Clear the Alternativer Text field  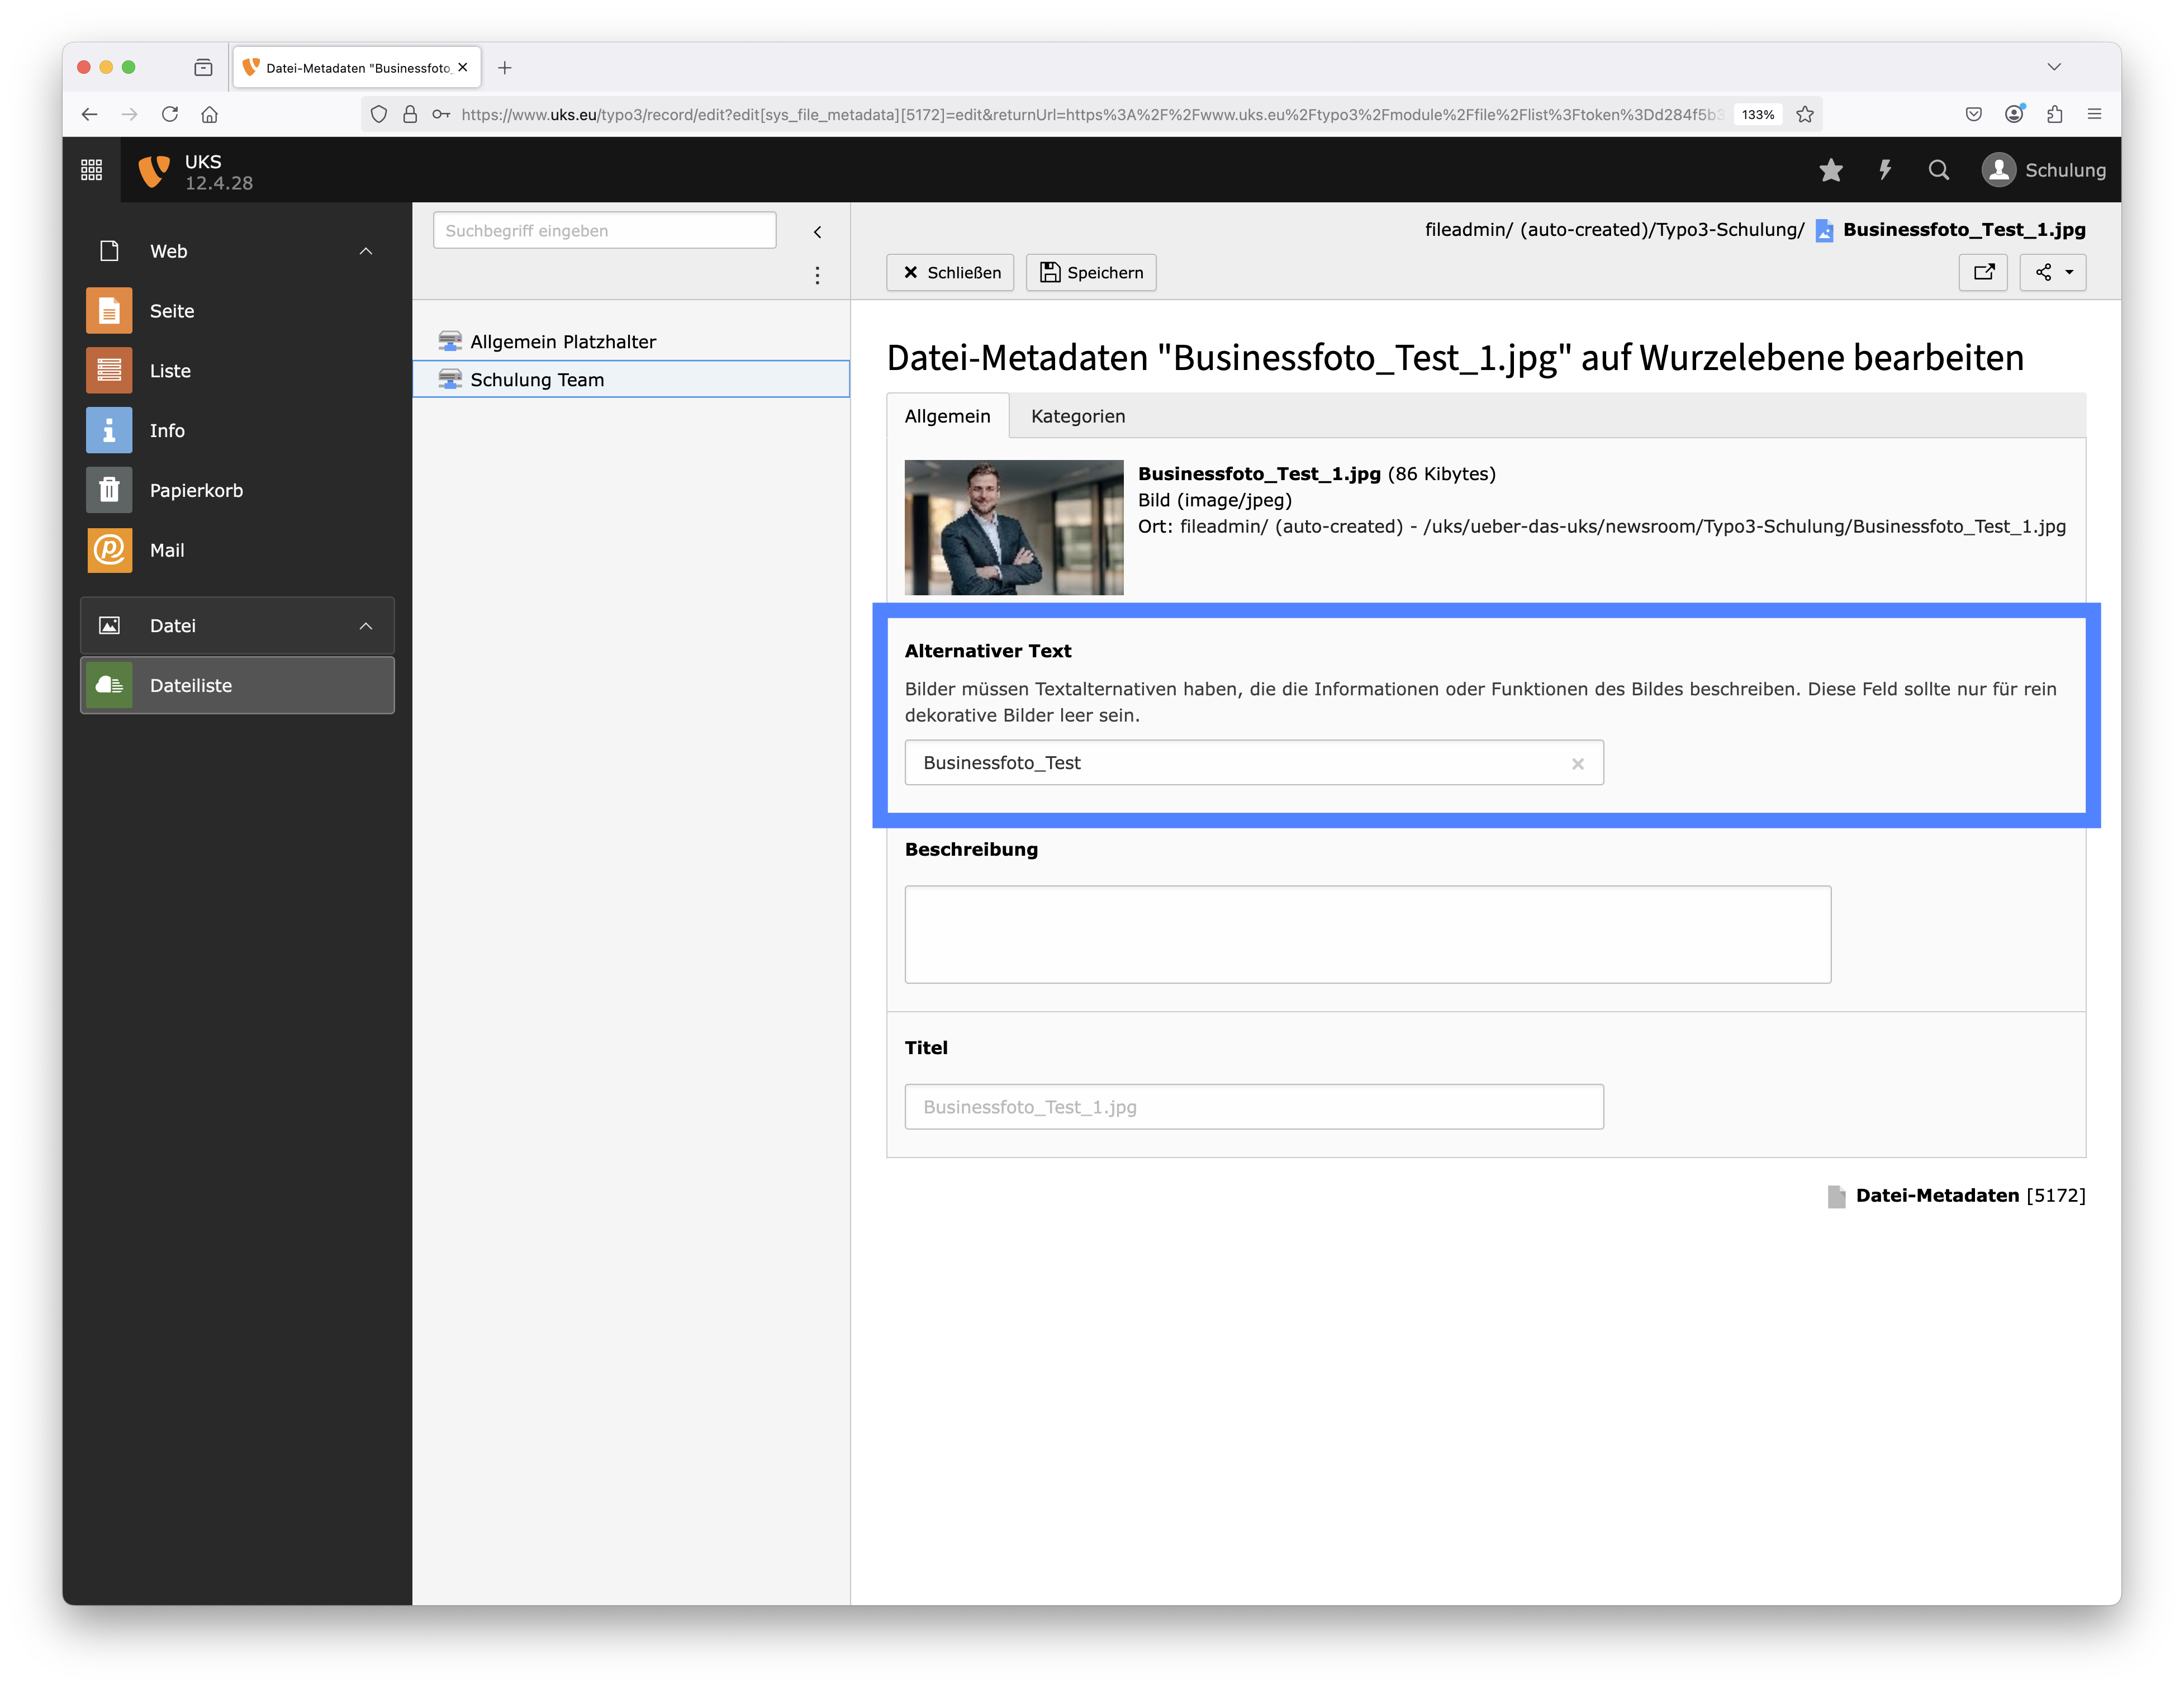click(x=1577, y=764)
